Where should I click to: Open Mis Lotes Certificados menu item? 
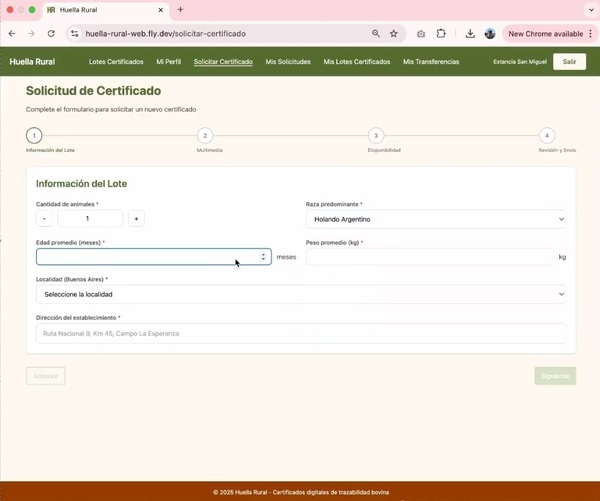tap(357, 62)
